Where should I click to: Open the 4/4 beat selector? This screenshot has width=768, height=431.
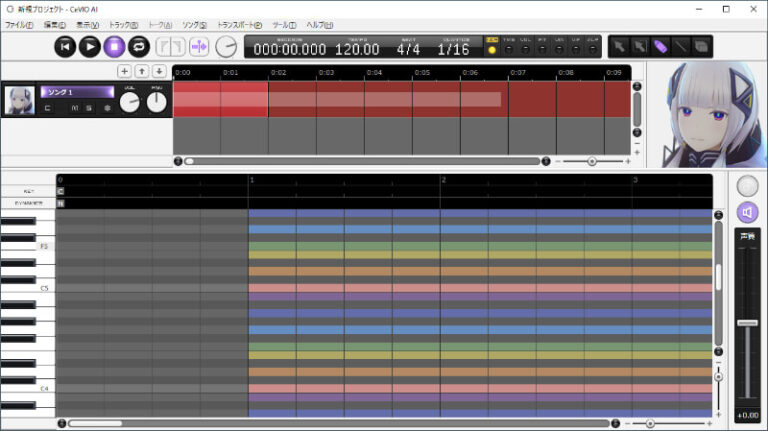pos(408,49)
